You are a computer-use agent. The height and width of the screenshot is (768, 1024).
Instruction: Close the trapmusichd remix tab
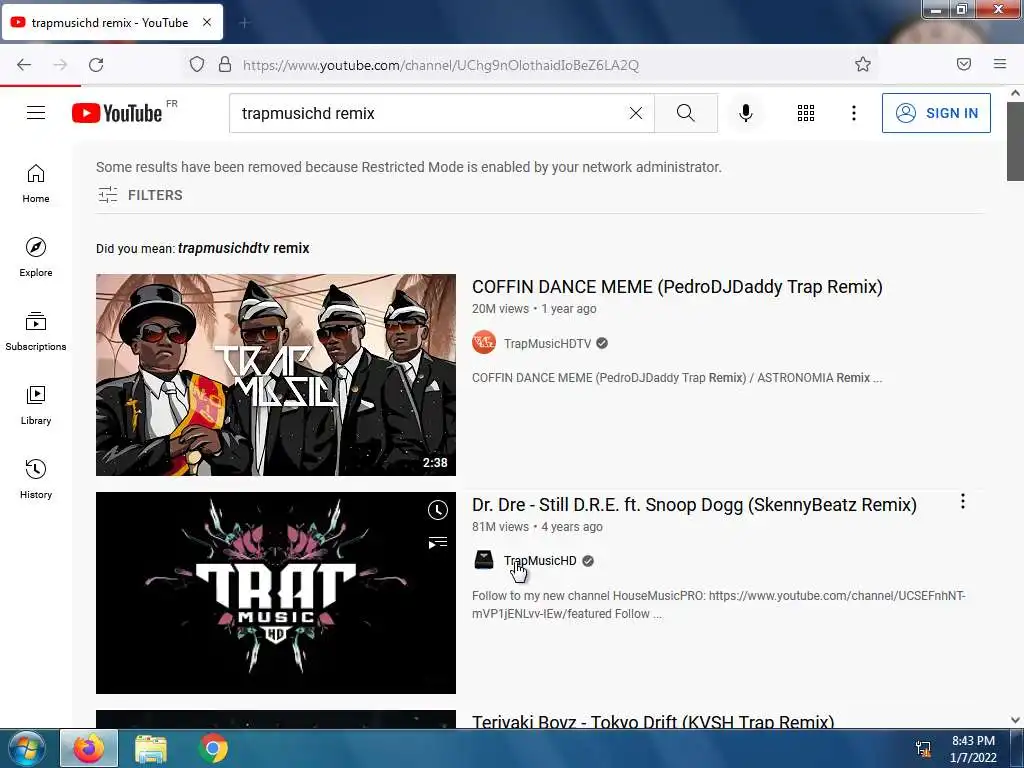pos(206,22)
